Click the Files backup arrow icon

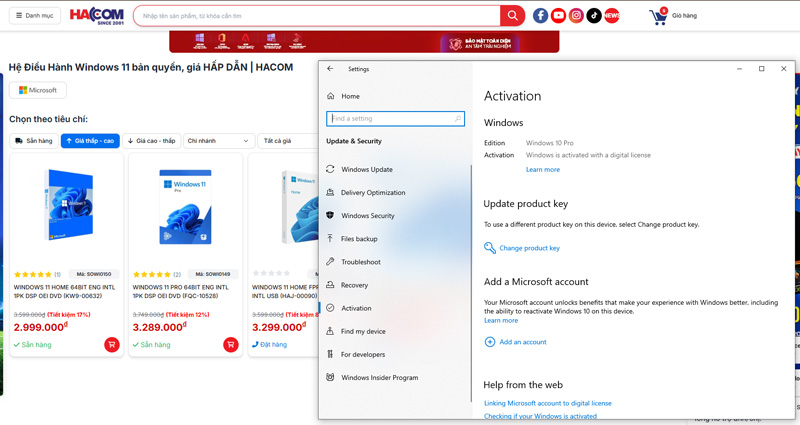(x=330, y=238)
